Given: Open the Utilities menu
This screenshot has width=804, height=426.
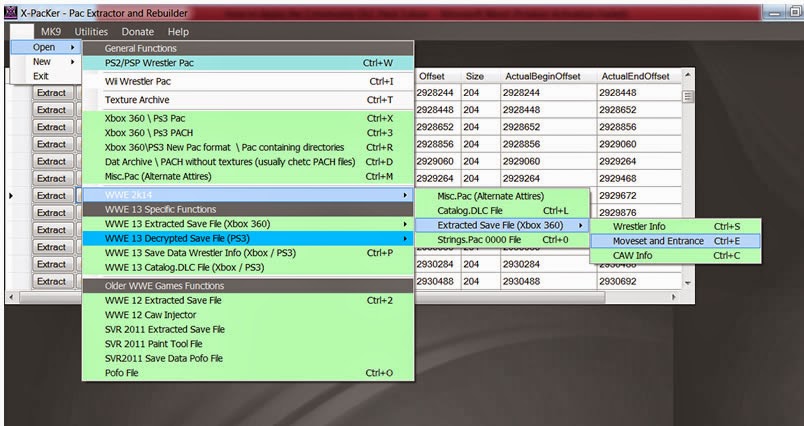Looking at the screenshot, I should coord(91,32).
